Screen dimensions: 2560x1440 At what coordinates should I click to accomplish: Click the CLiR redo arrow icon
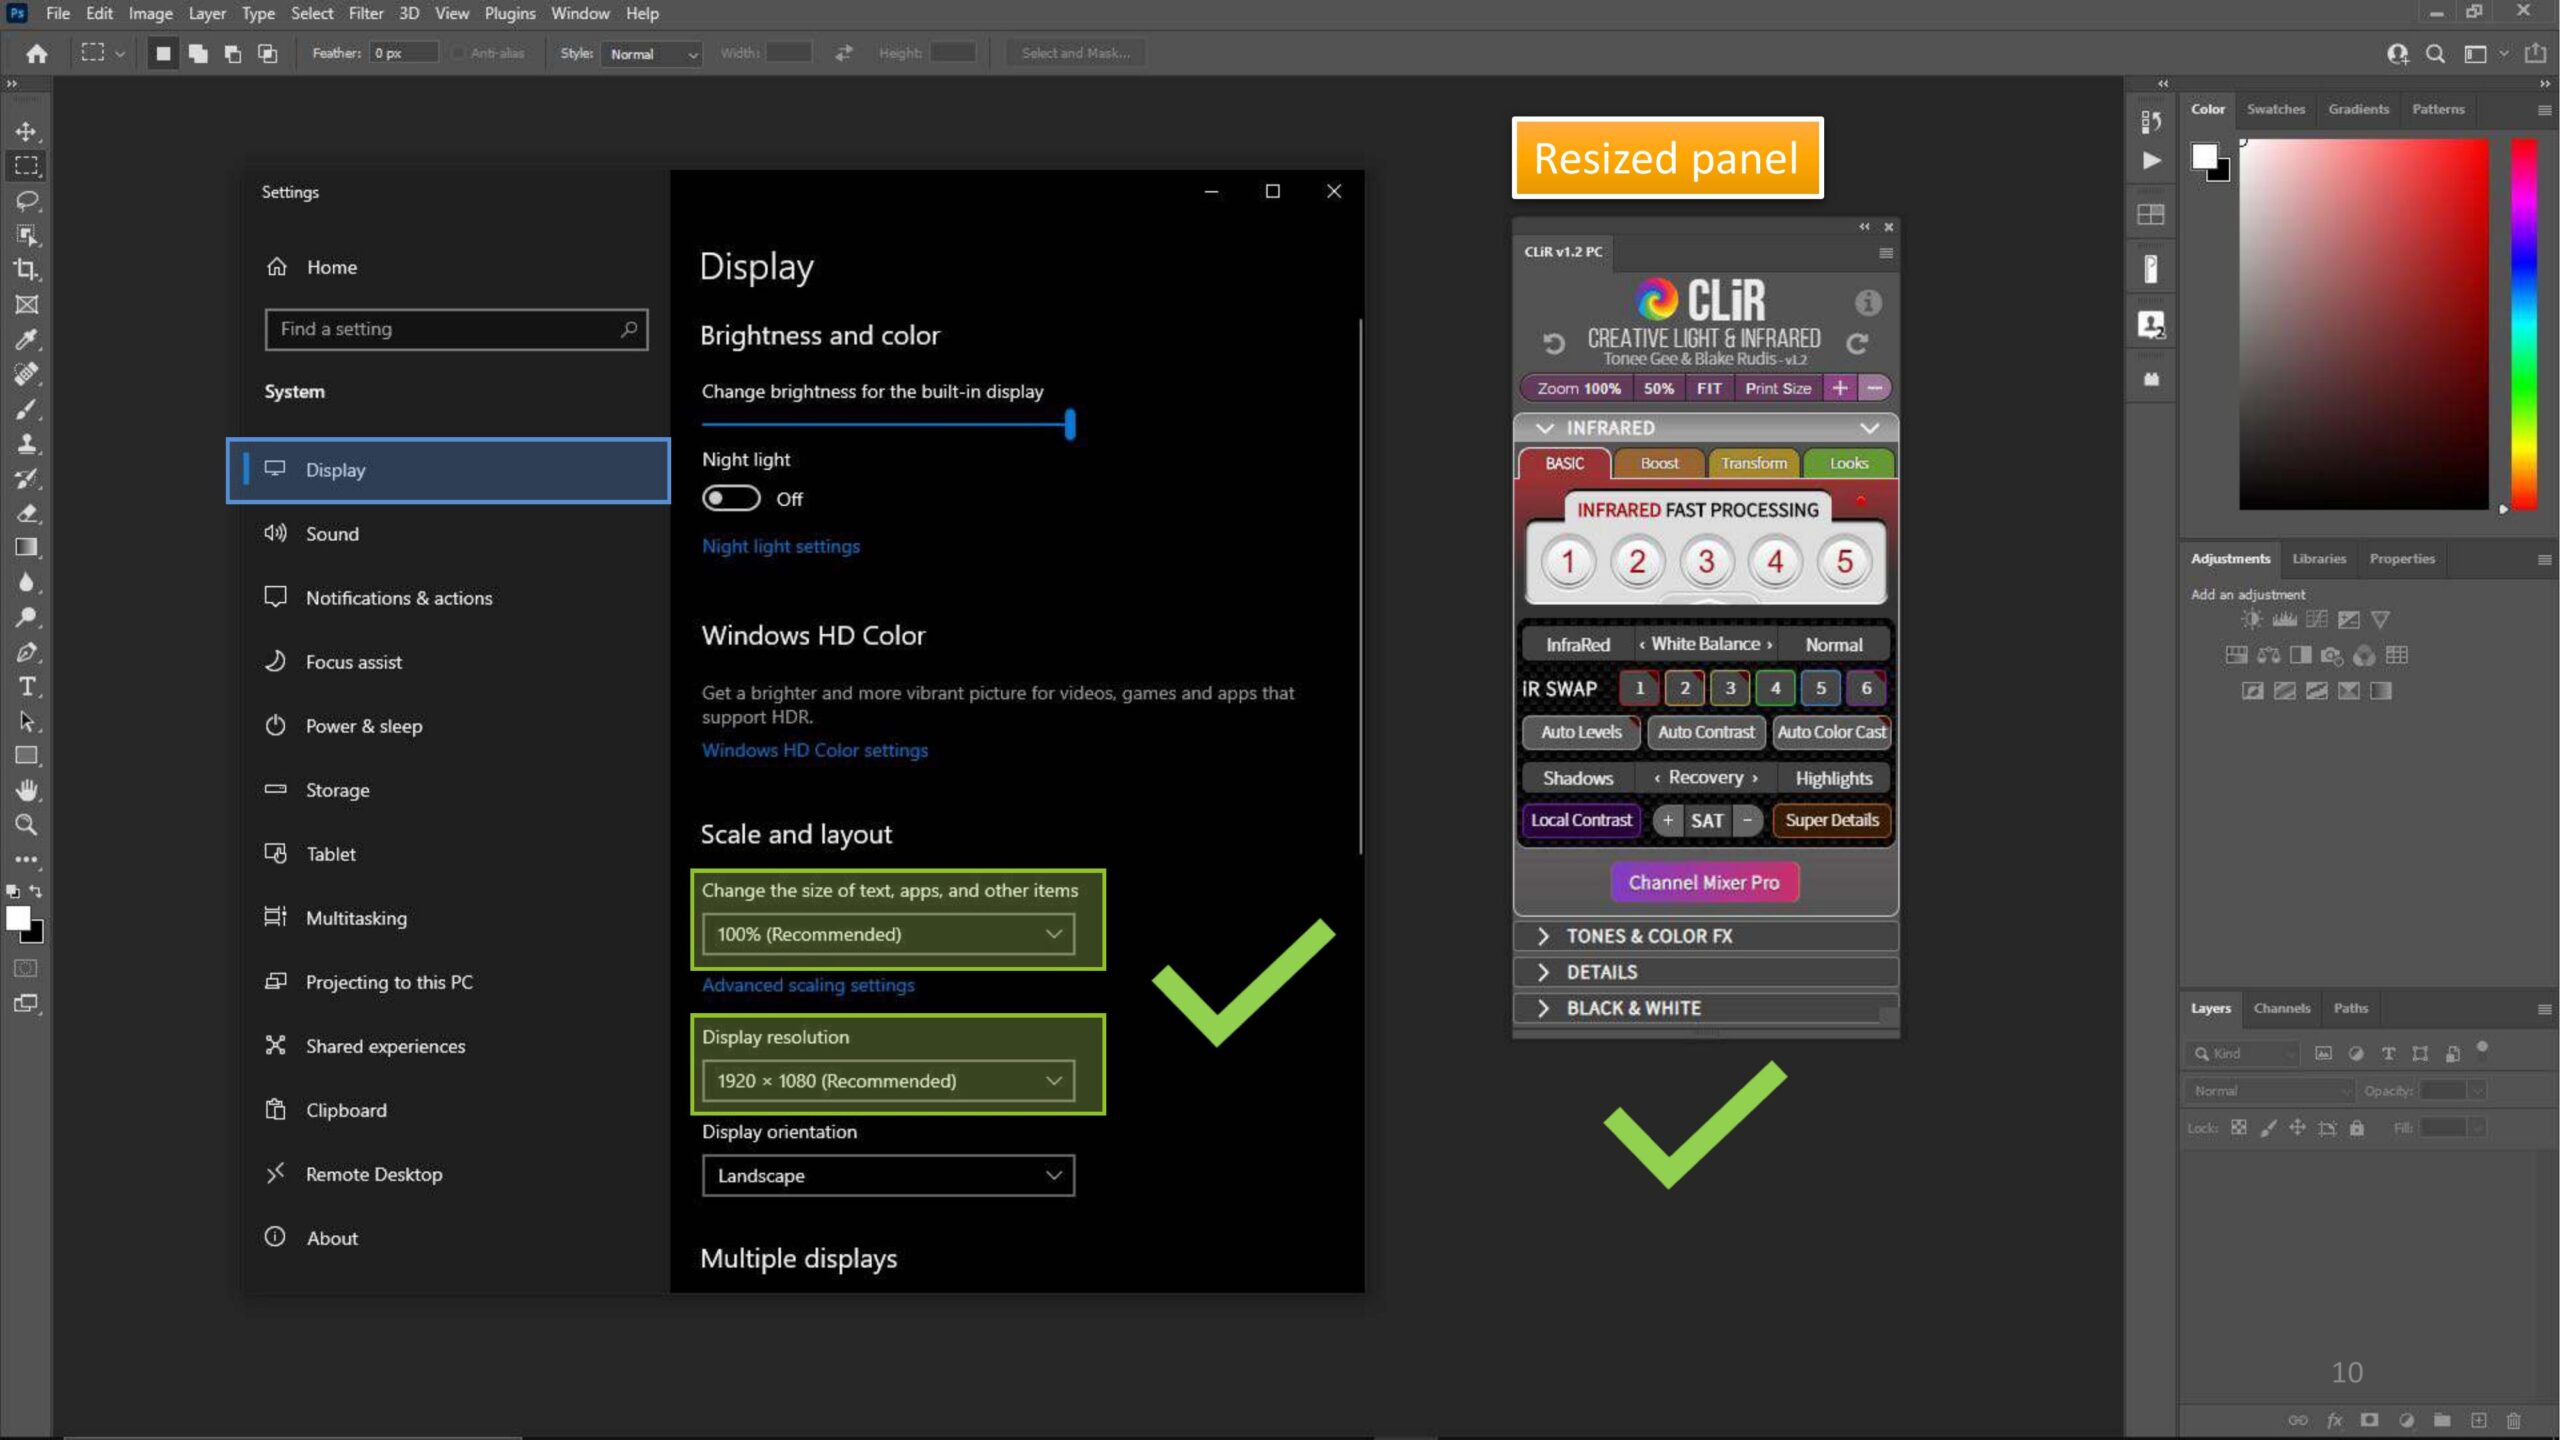click(x=1858, y=344)
